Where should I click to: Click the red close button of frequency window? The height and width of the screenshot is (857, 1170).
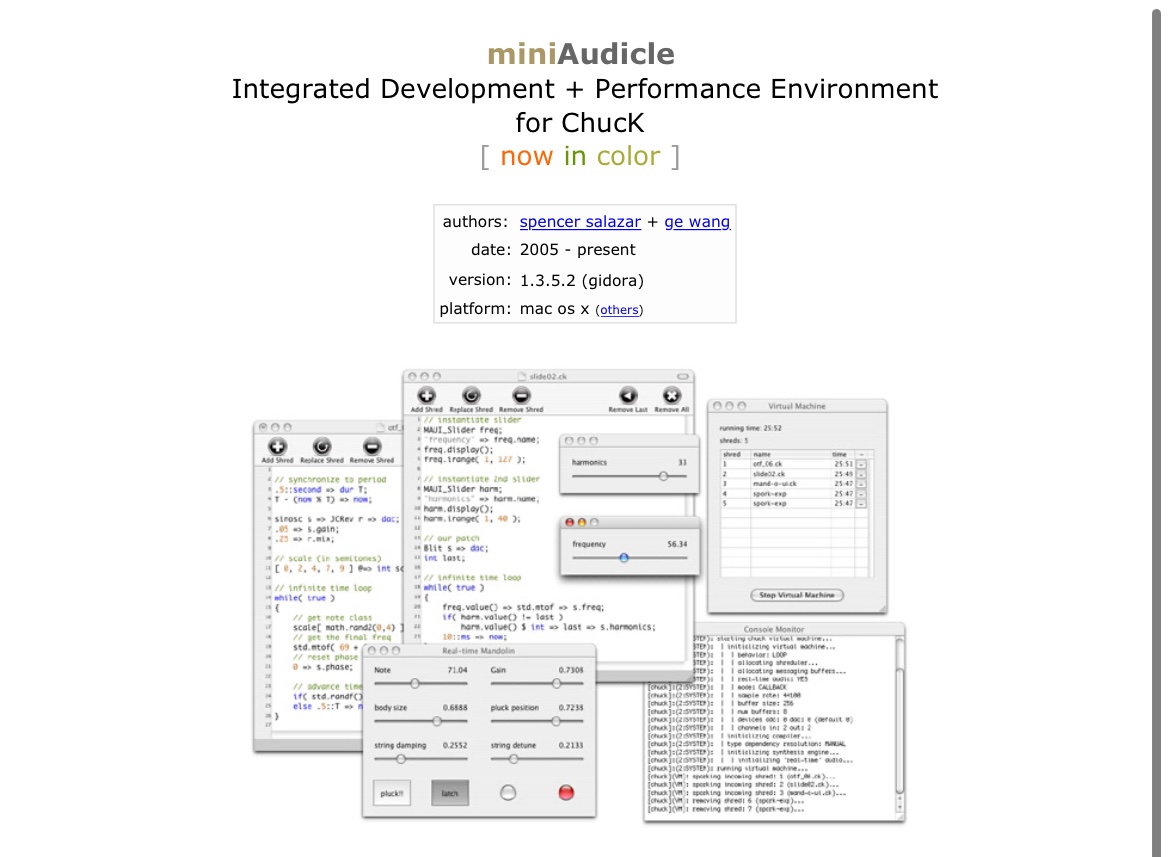tap(569, 522)
